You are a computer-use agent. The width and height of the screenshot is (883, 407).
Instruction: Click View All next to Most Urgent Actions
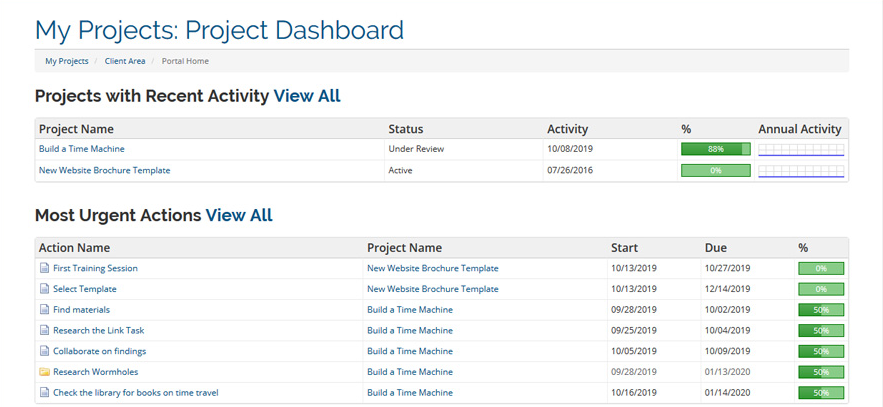click(x=239, y=216)
